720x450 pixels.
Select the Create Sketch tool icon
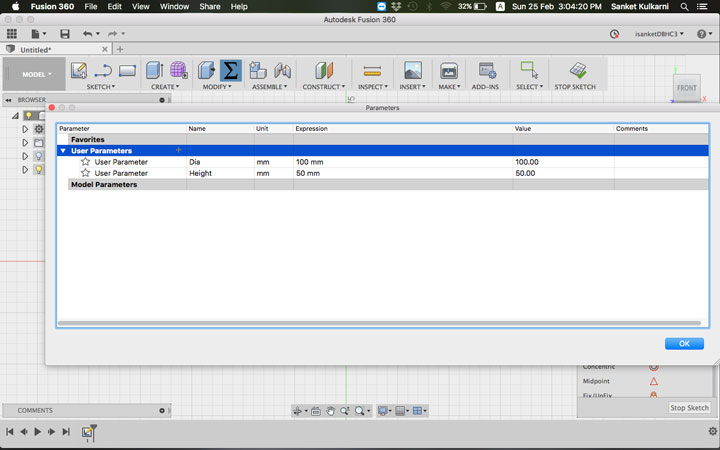click(79, 70)
